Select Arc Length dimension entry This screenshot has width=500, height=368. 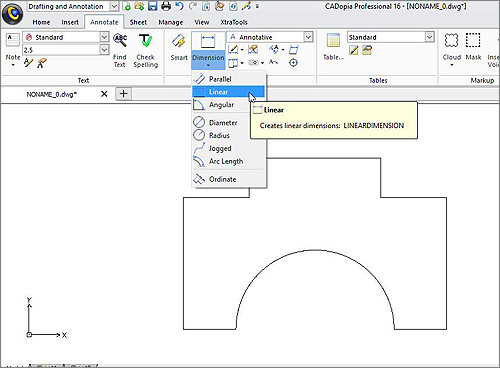[229, 161]
